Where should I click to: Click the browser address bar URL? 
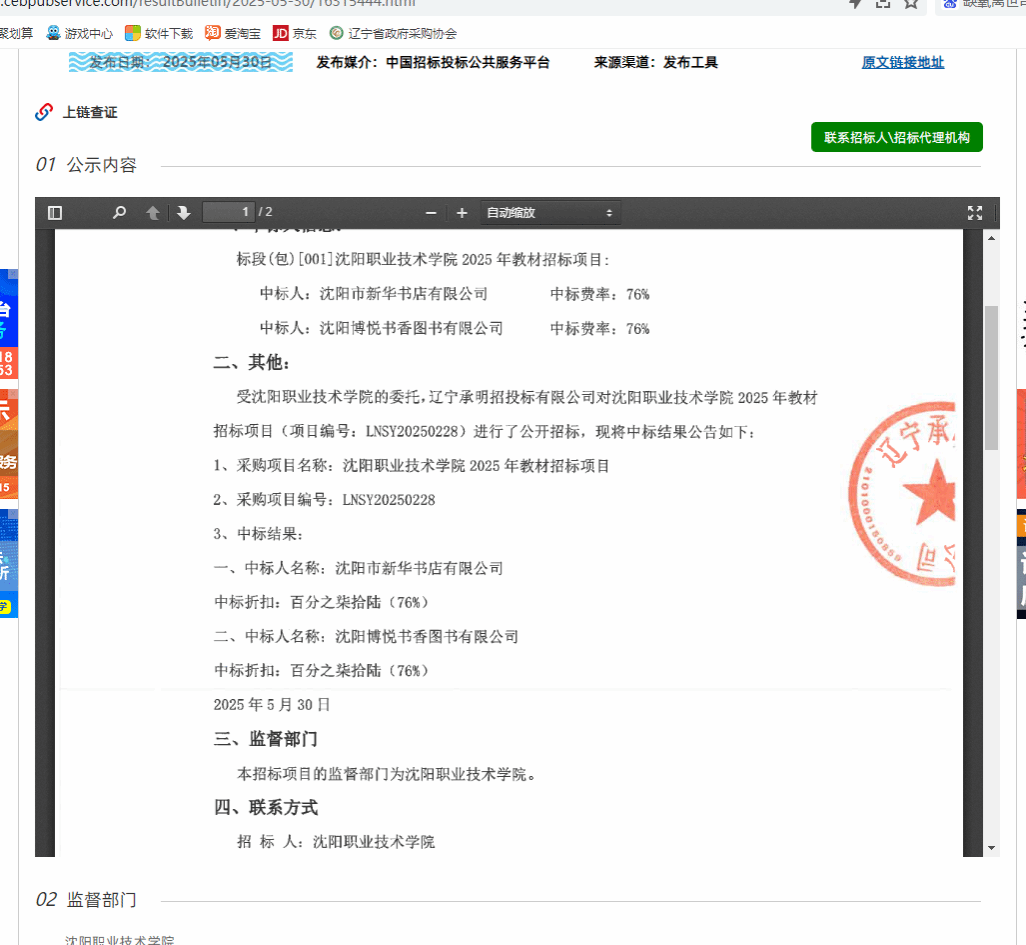pos(208,4)
